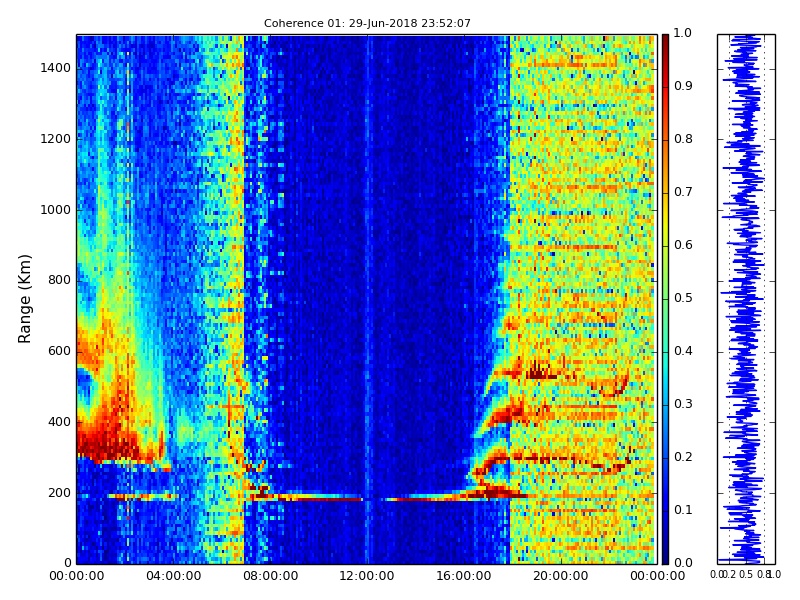Click the y-axis tick label '1000'

click(56, 210)
